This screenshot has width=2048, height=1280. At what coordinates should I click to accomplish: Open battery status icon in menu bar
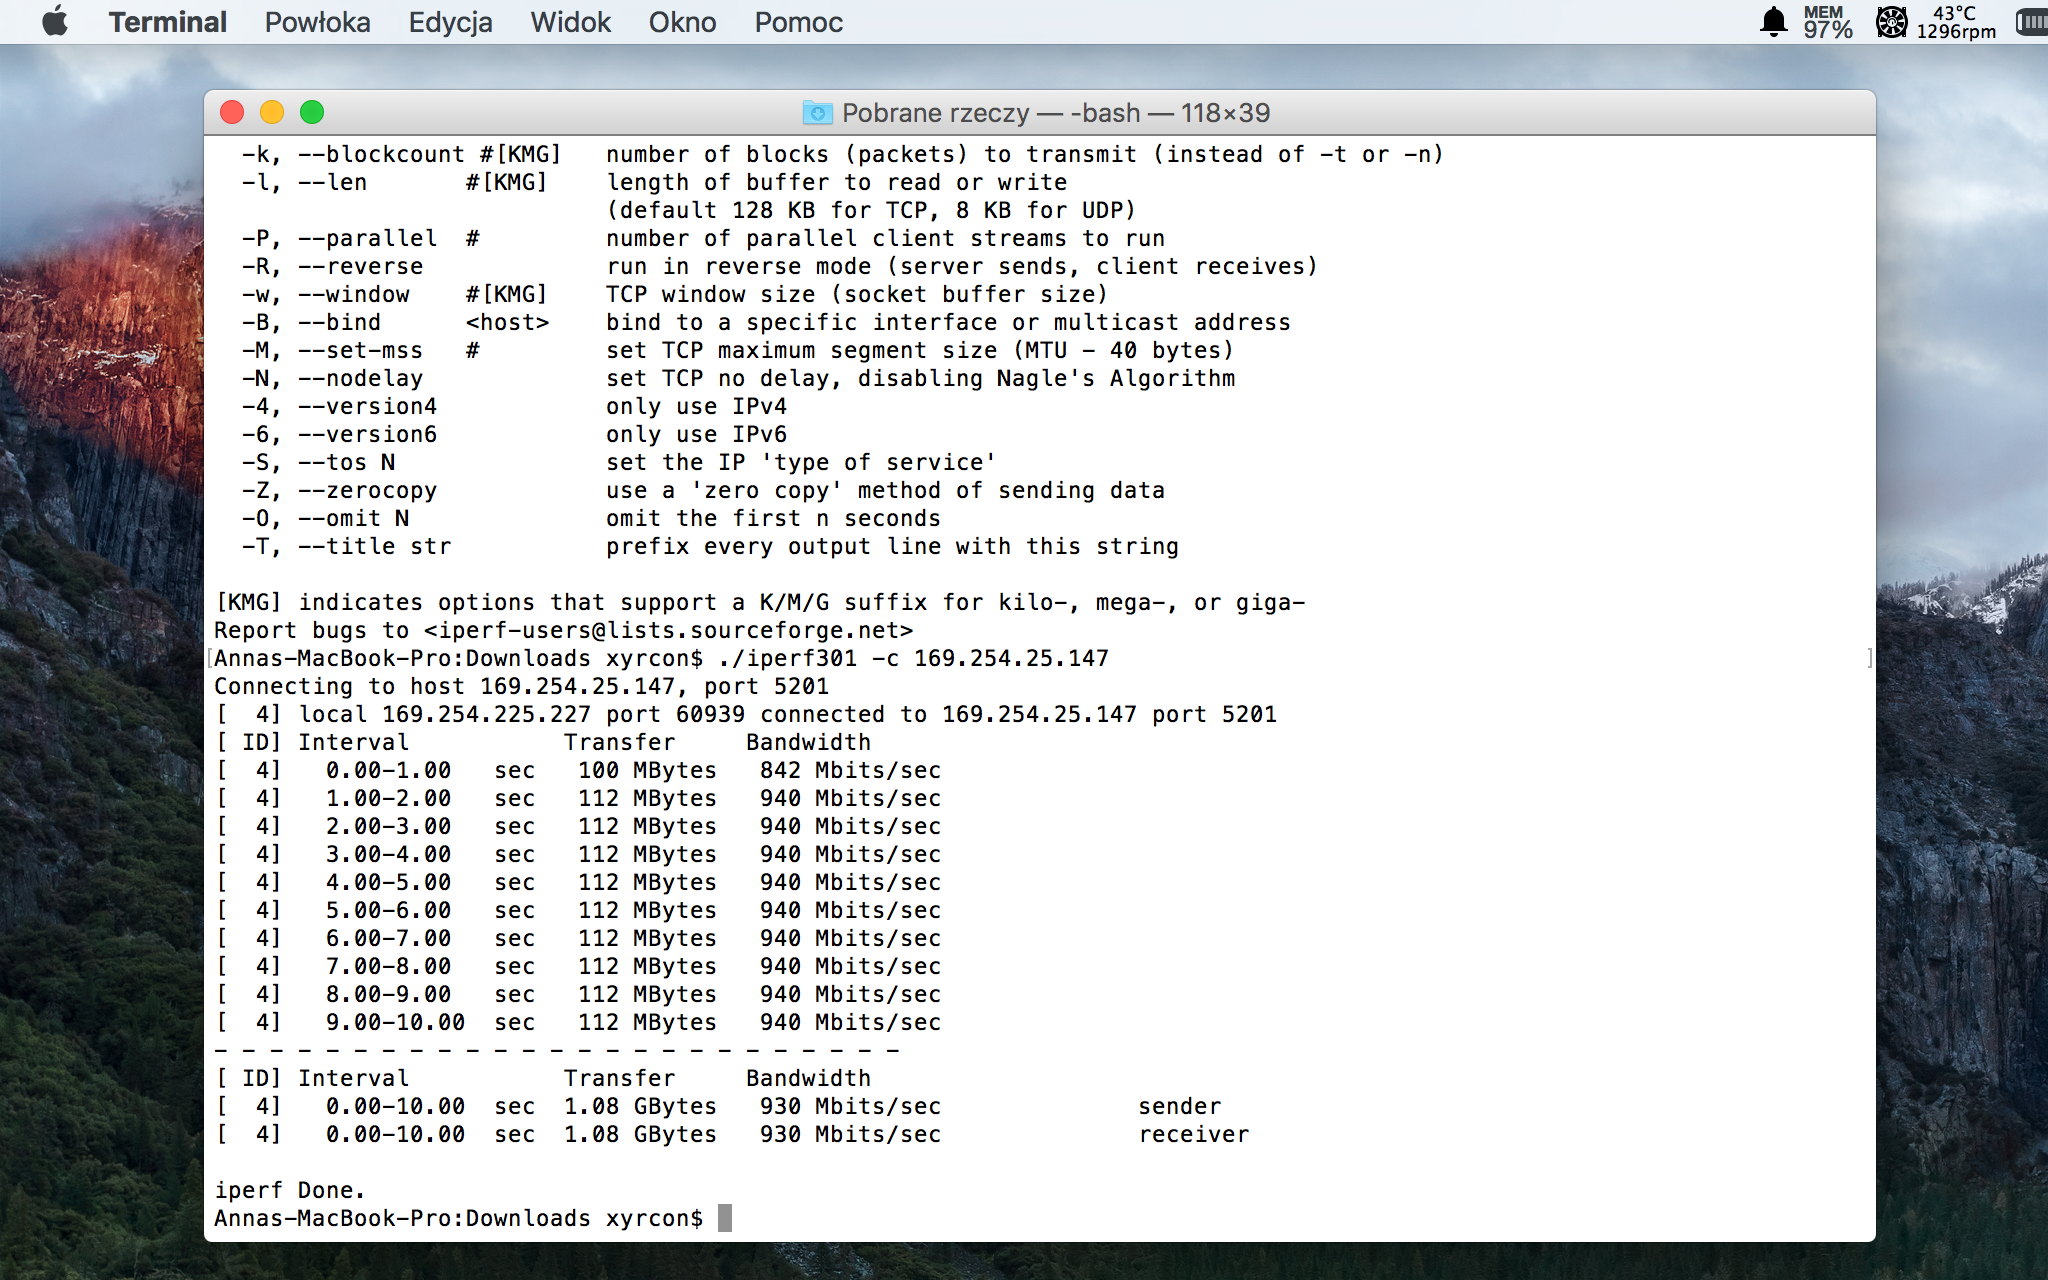[x=2032, y=22]
